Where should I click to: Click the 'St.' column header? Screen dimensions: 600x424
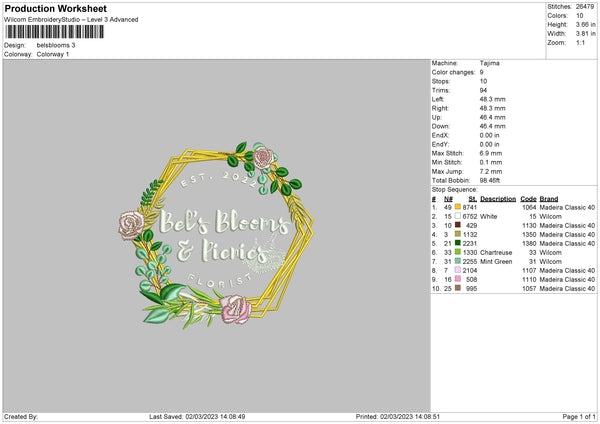[x=473, y=199]
